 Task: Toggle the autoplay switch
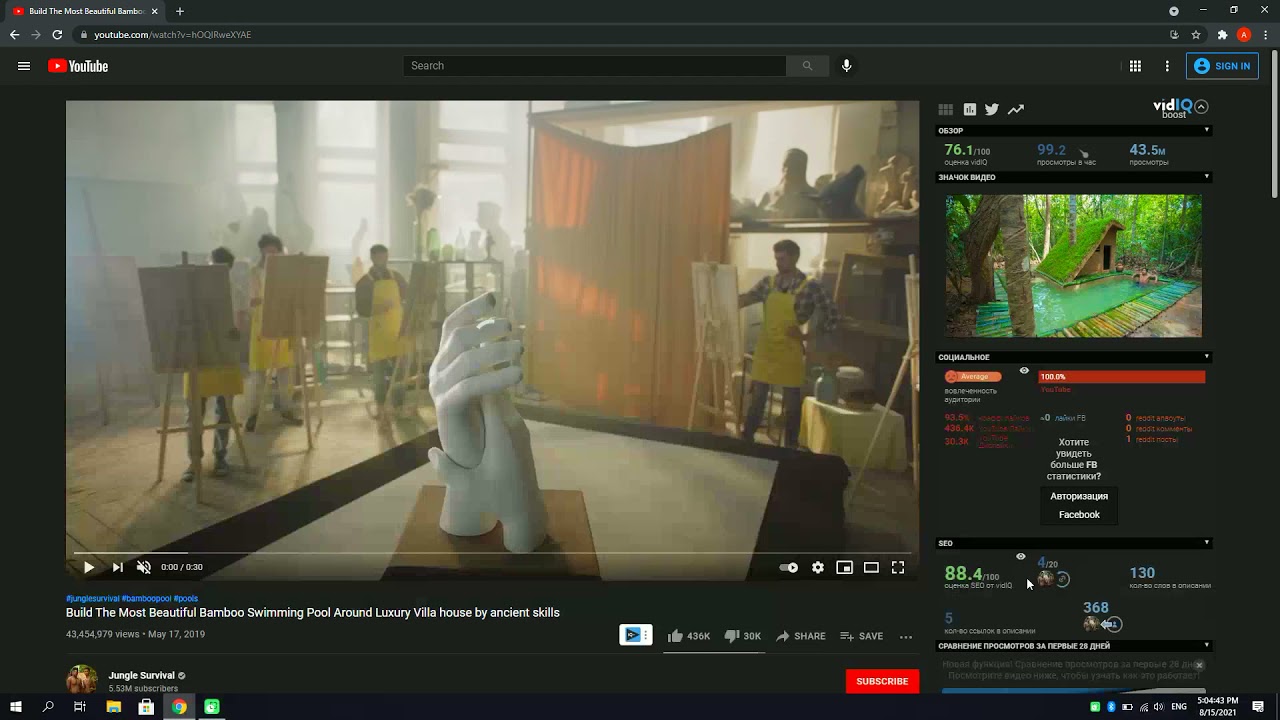(789, 567)
